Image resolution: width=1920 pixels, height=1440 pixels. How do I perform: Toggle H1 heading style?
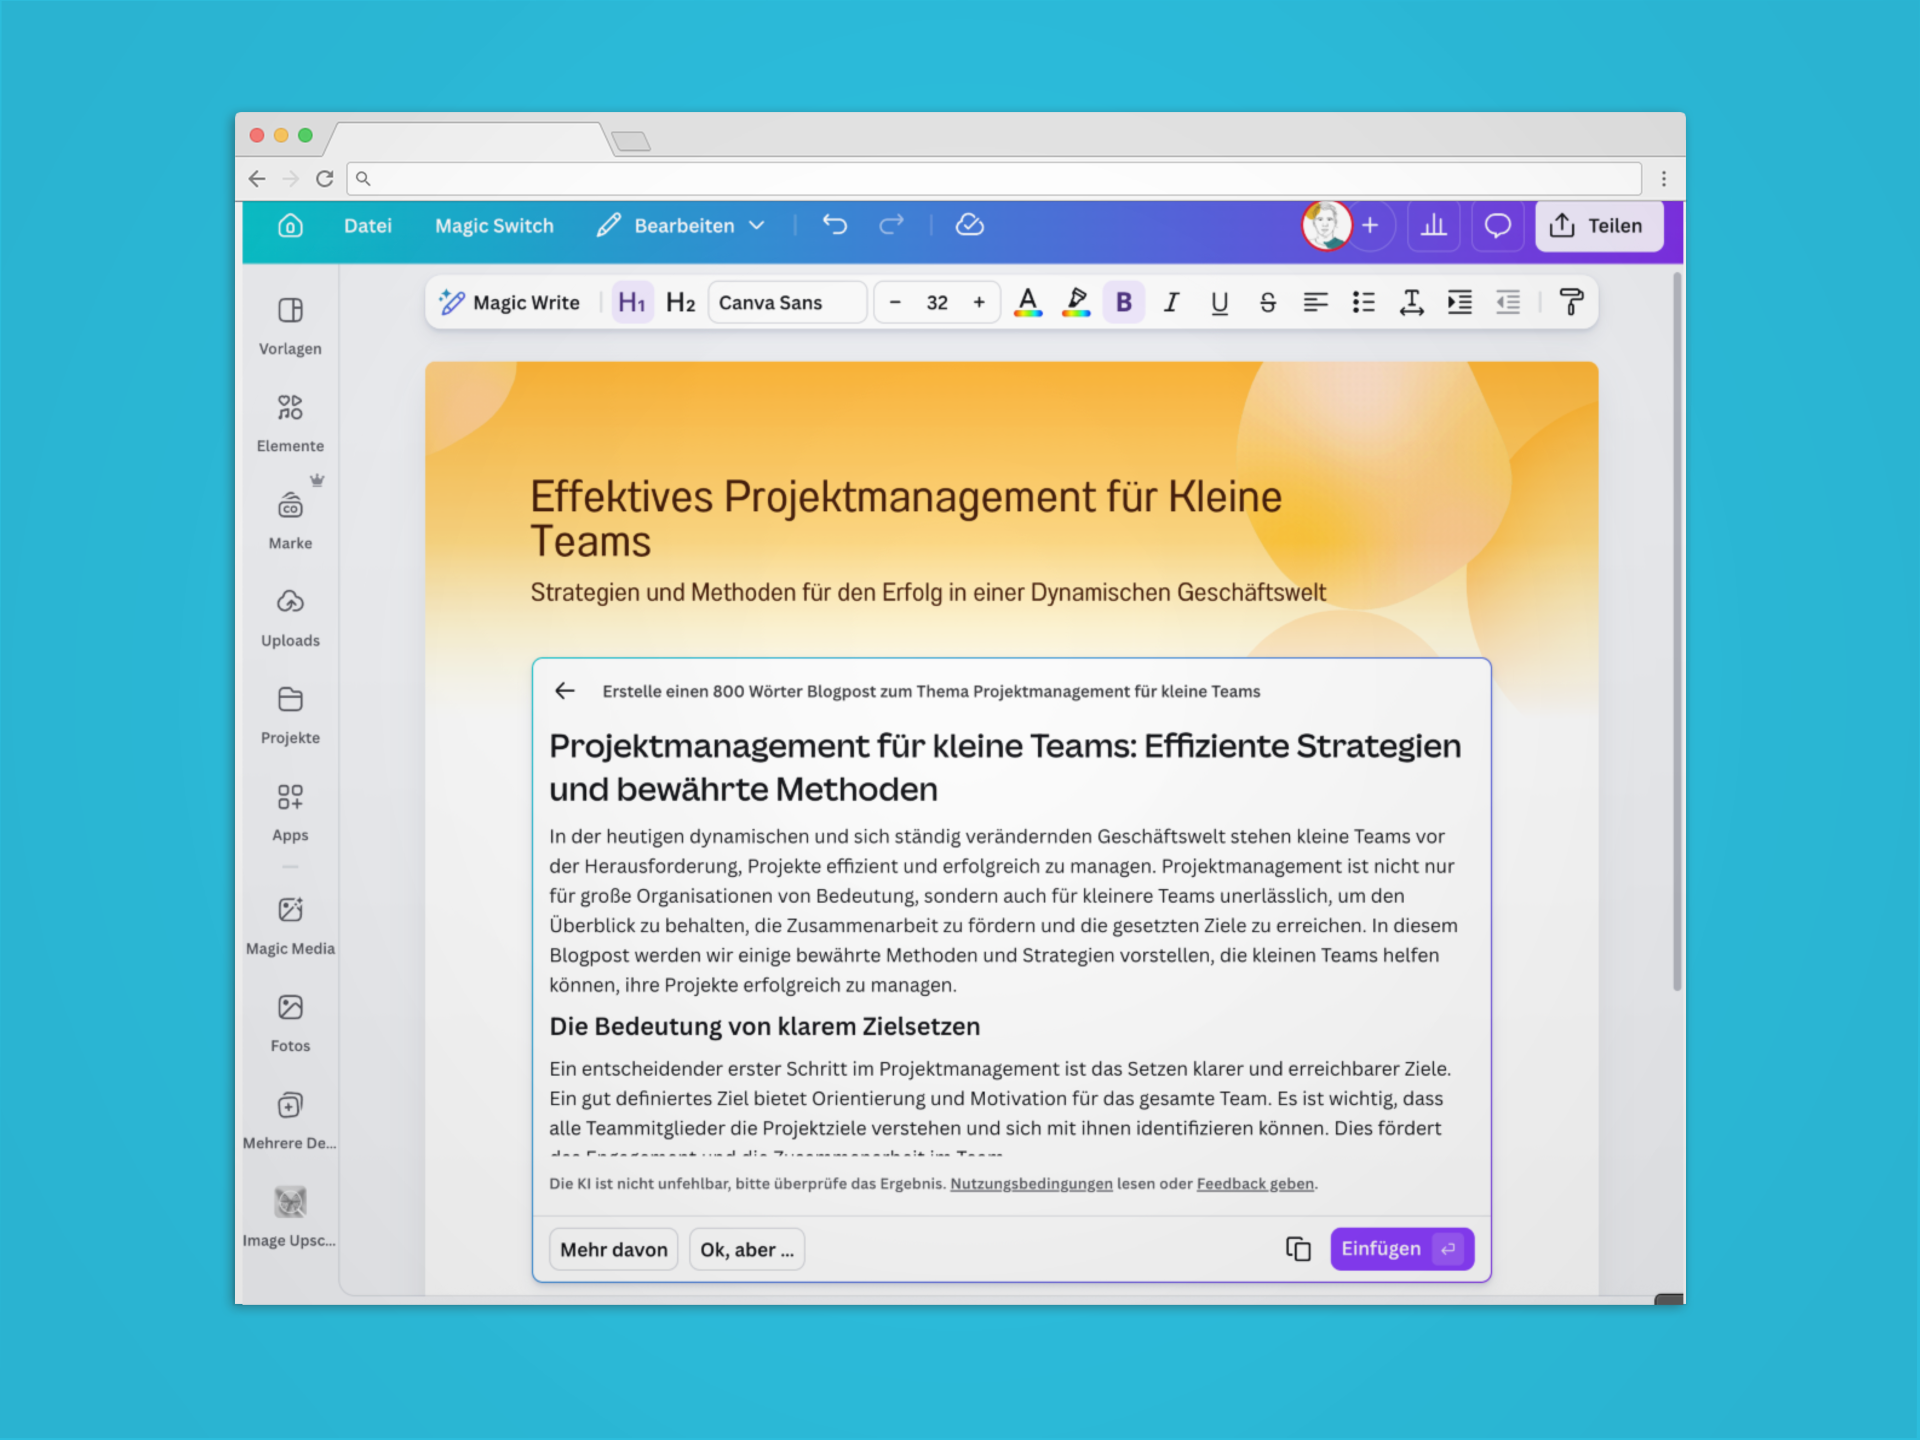(x=632, y=302)
